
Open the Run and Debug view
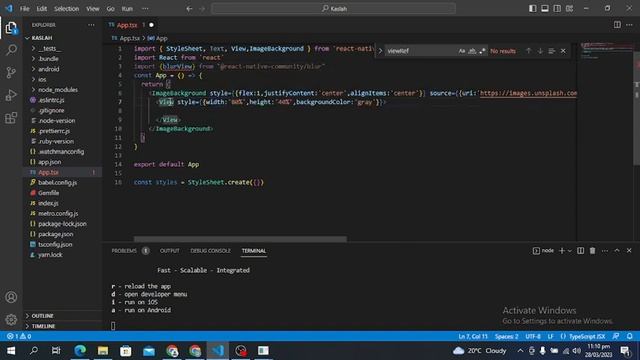tap(11, 95)
